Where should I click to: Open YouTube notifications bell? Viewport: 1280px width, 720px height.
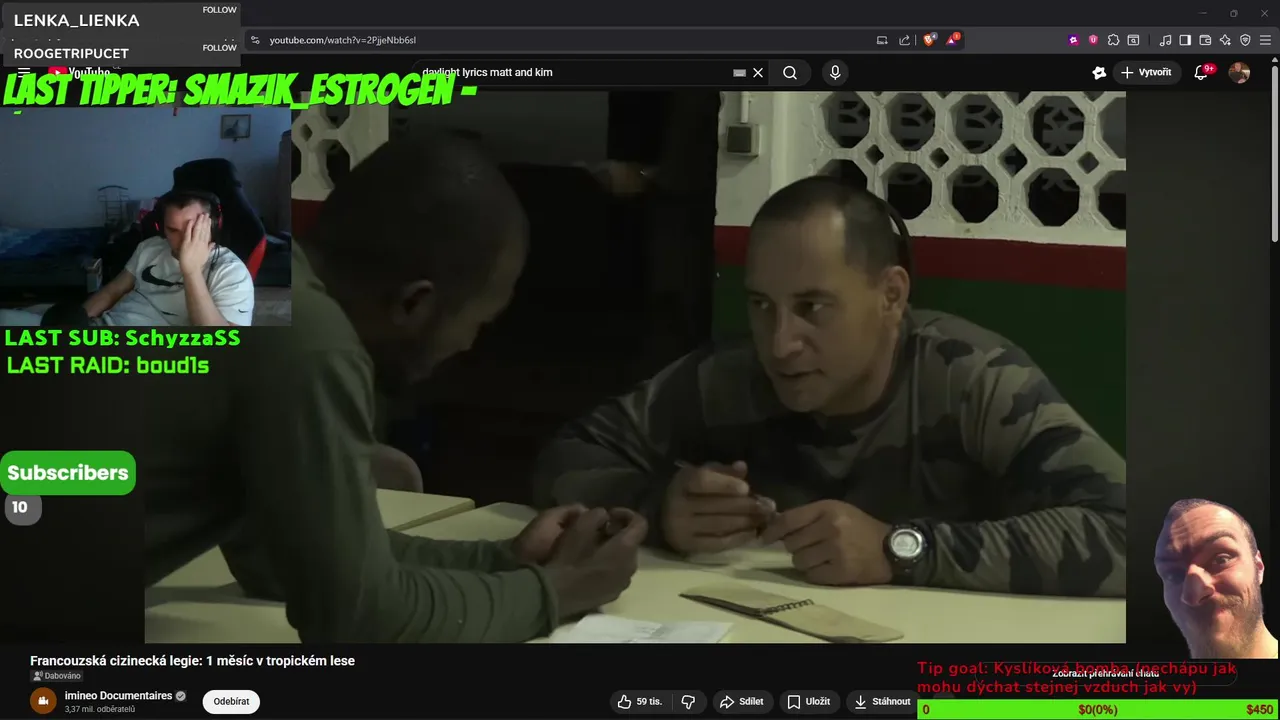[1201, 72]
